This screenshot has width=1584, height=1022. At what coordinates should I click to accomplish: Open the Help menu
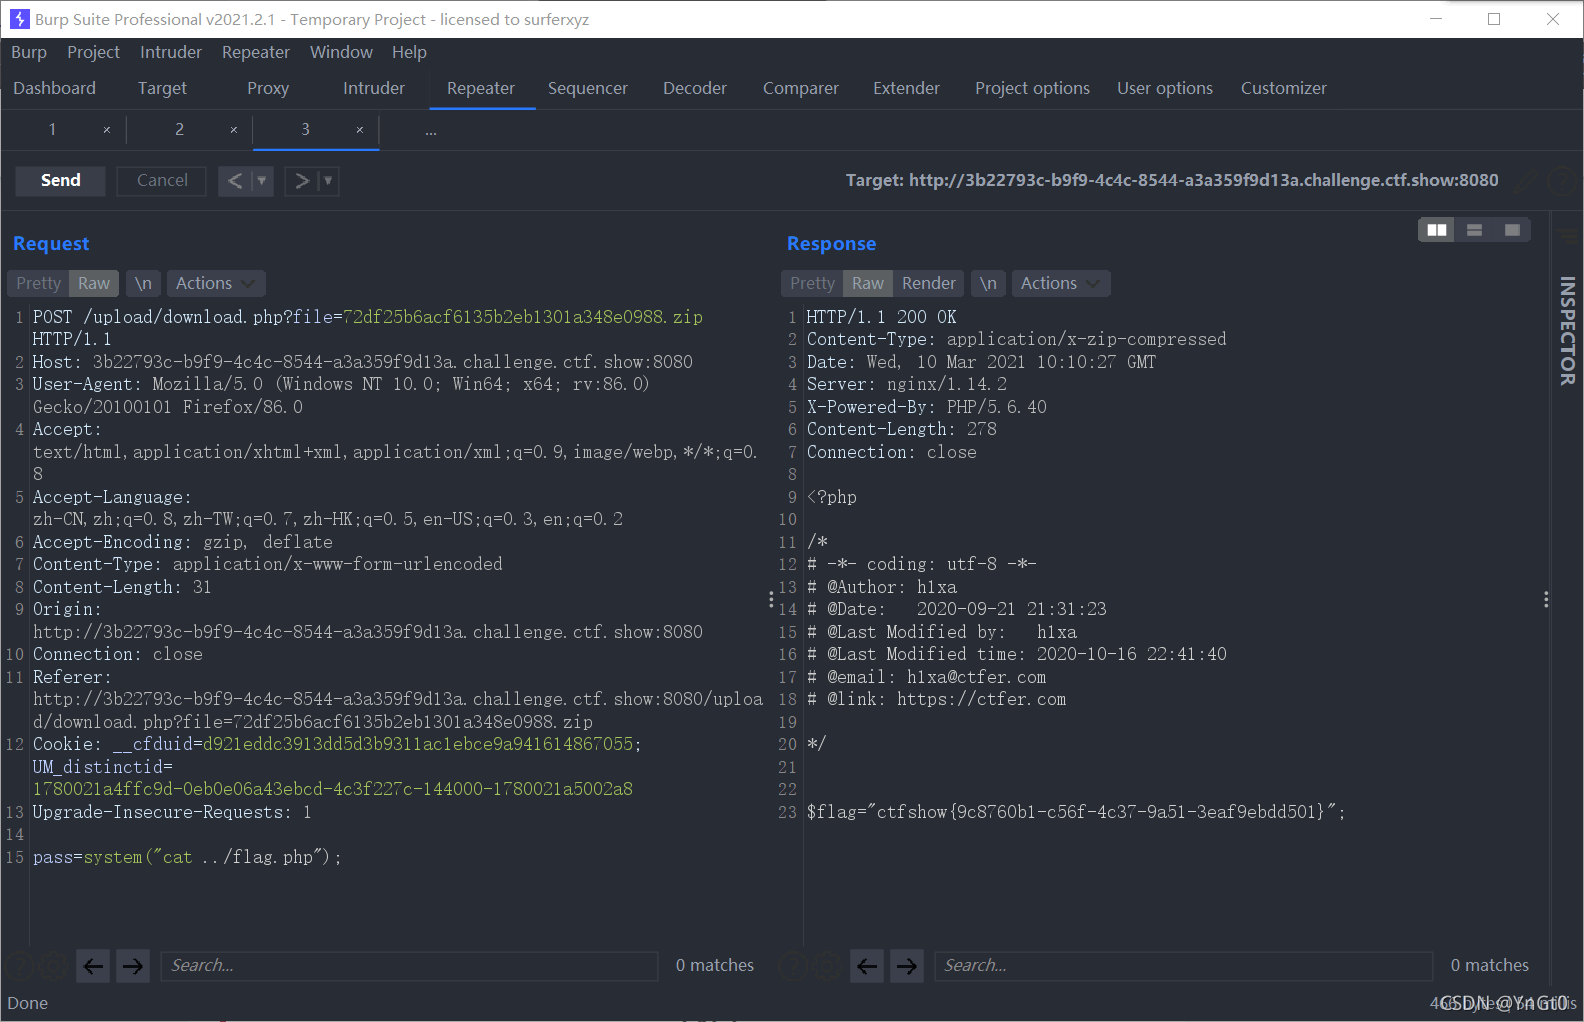(409, 52)
